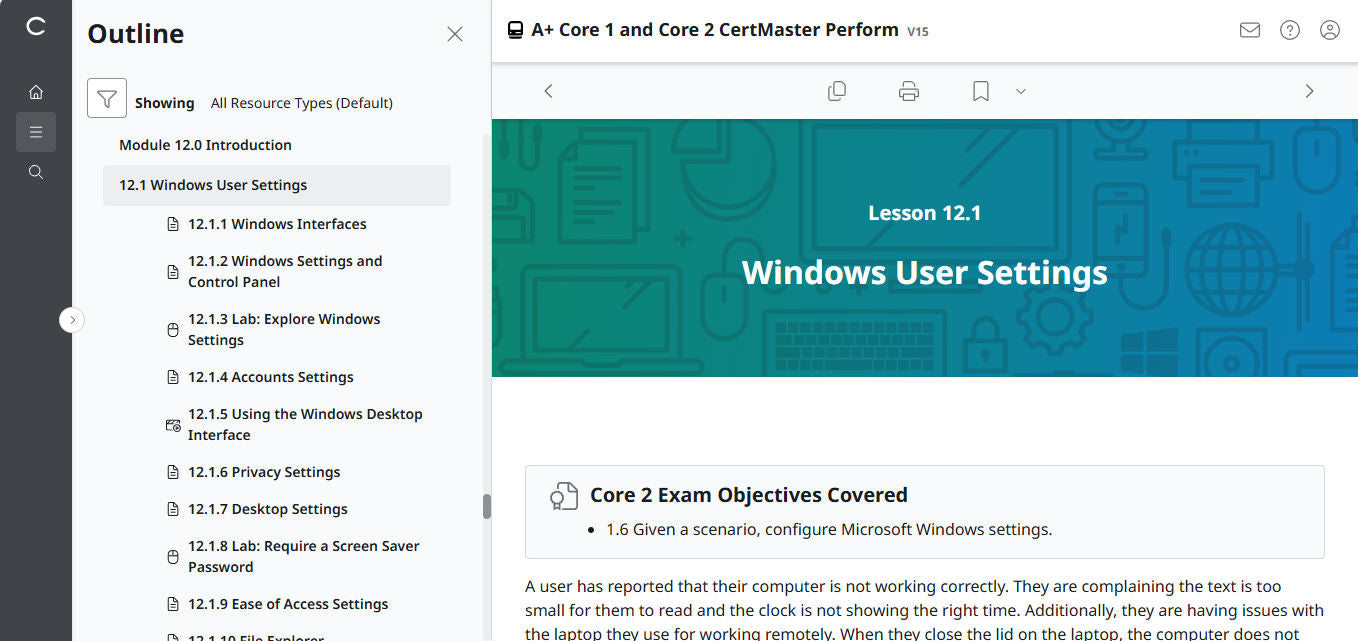
Task: Go to Home using the sidebar house icon
Action: (x=36, y=91)
